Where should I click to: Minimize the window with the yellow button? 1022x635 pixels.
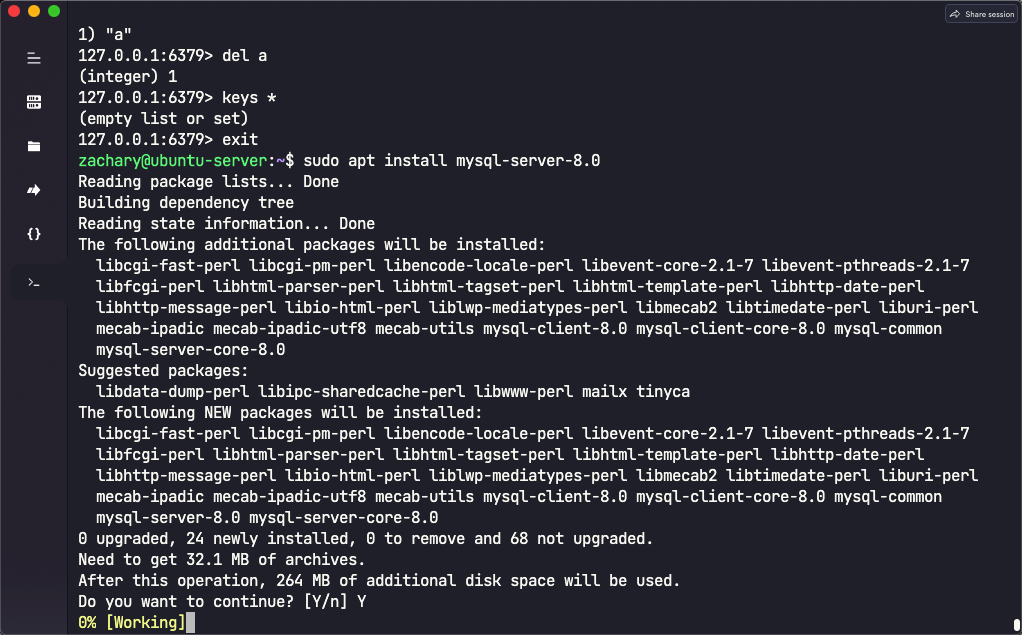click(x=34, y=11)
